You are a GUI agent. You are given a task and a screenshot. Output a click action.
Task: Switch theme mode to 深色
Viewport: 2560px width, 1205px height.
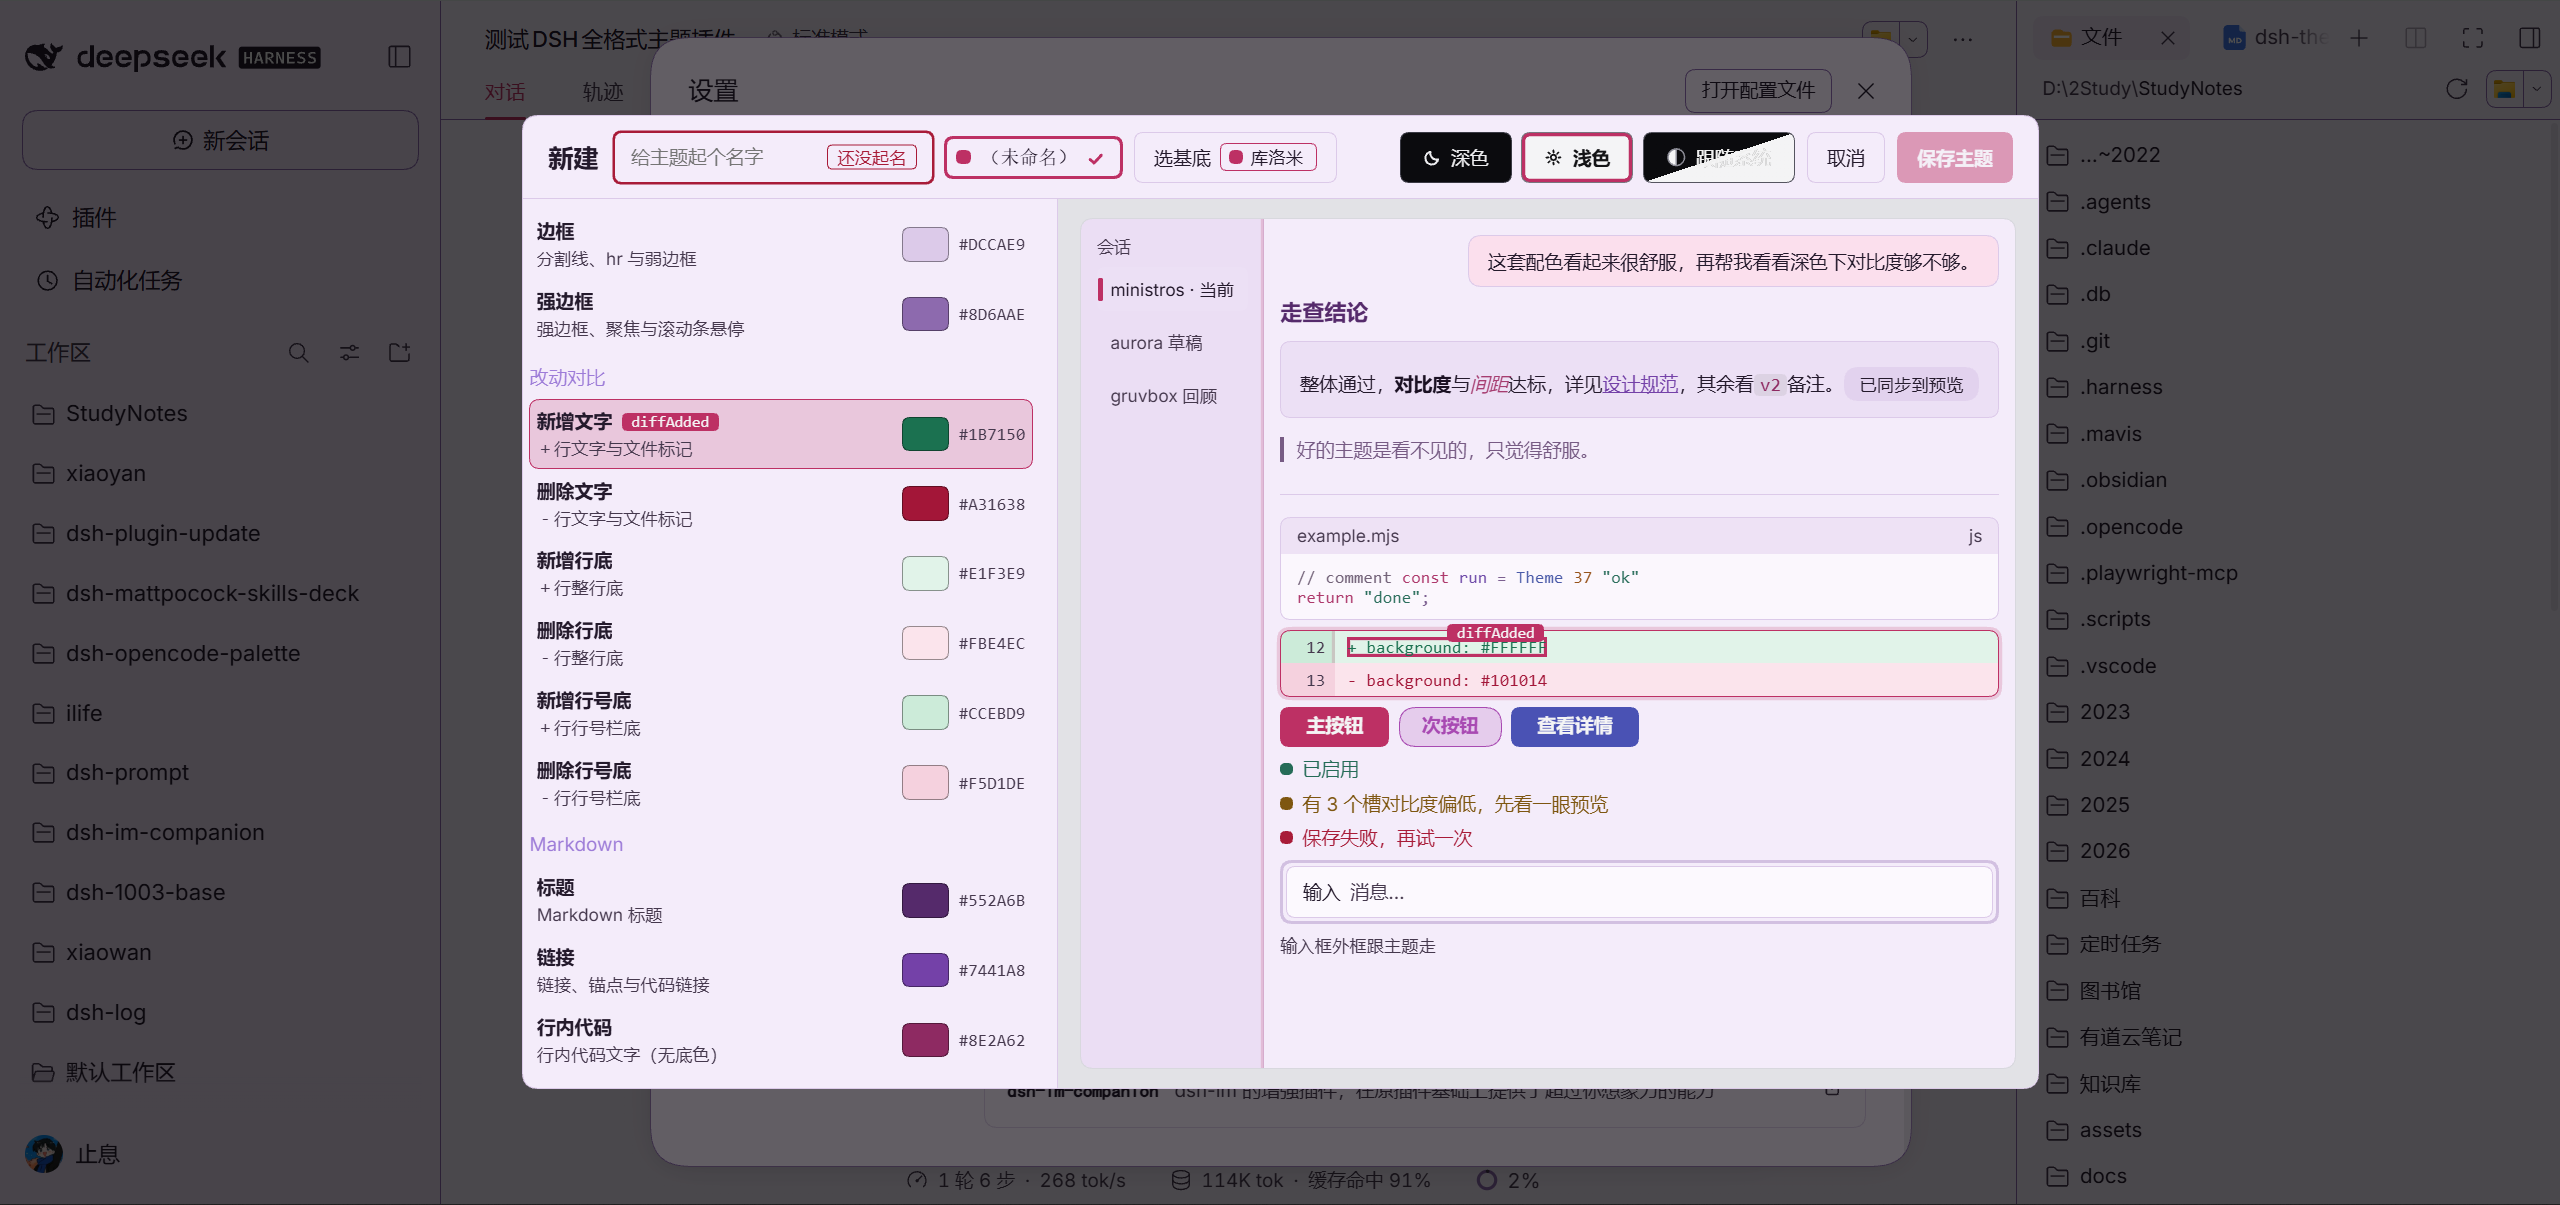pyautogui.click(x=1456, y=158)
